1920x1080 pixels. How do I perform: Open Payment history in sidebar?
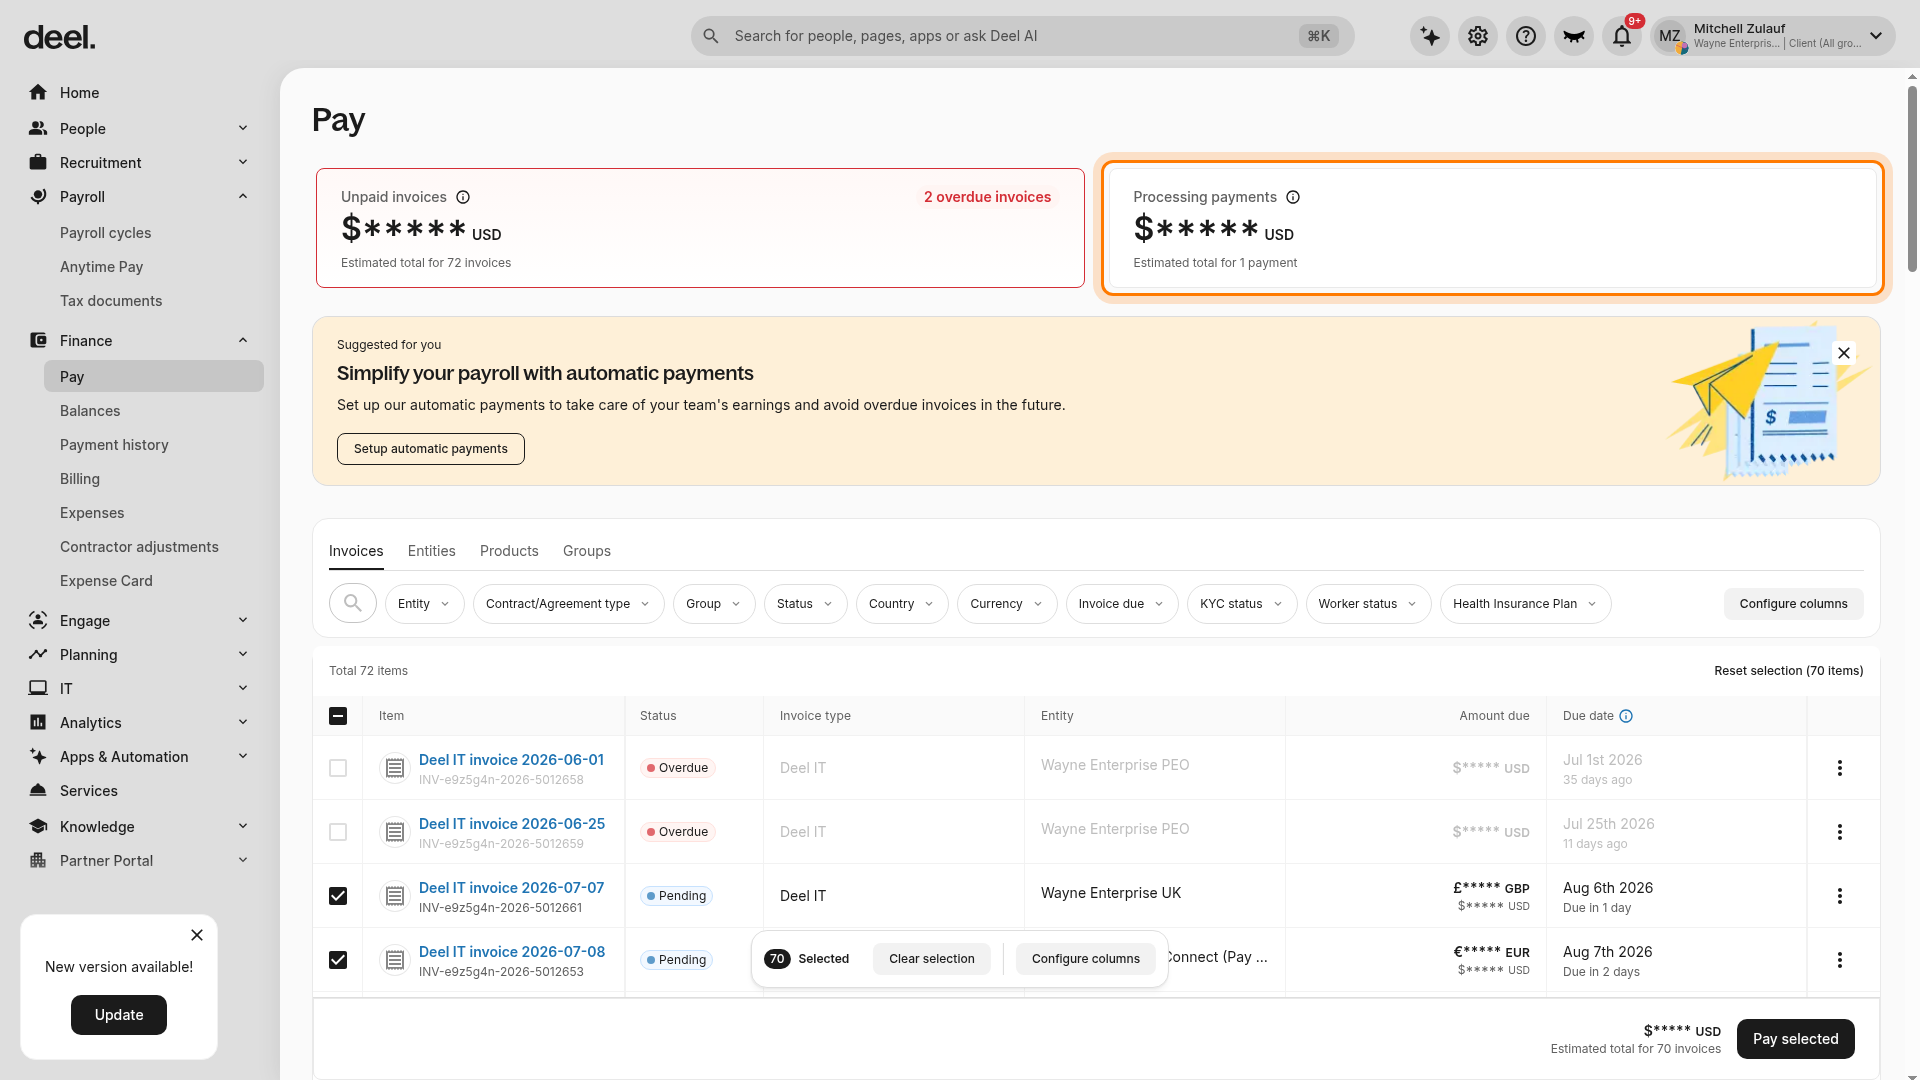point(114,445)
